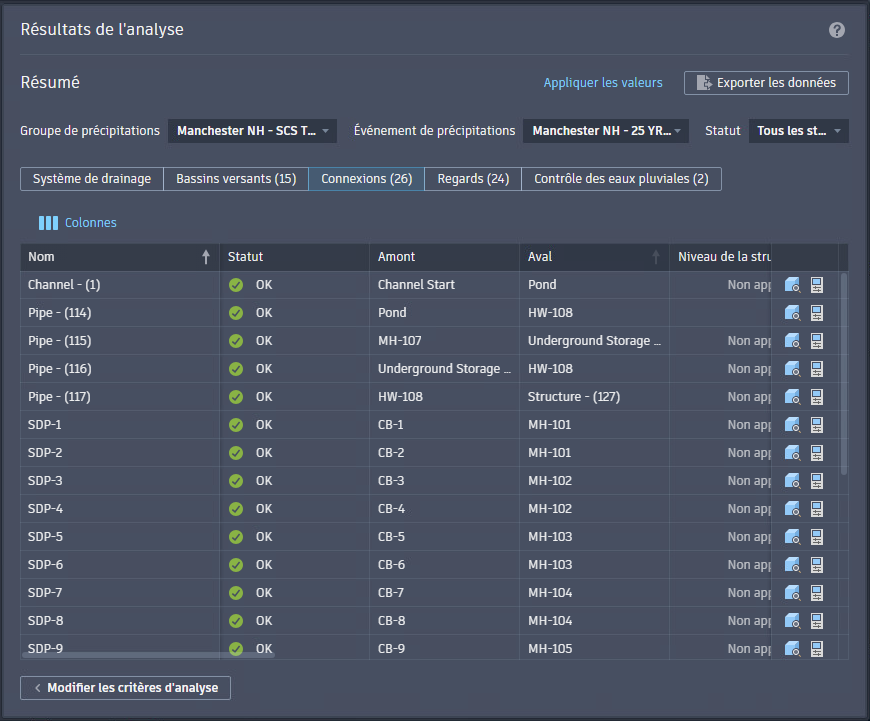The height and width of the screenshot is (721, 870).
Task: Open the Événement de précipitations dropdown
Action: click(606, 131)
